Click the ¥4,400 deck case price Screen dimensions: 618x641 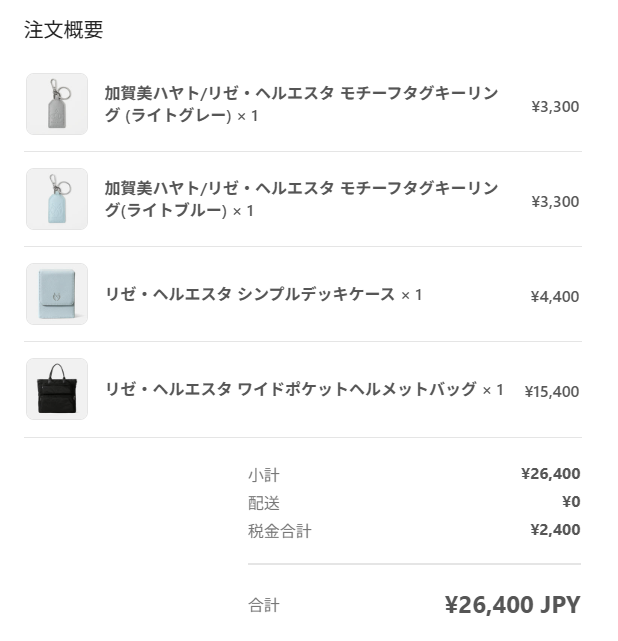point(555,297)
